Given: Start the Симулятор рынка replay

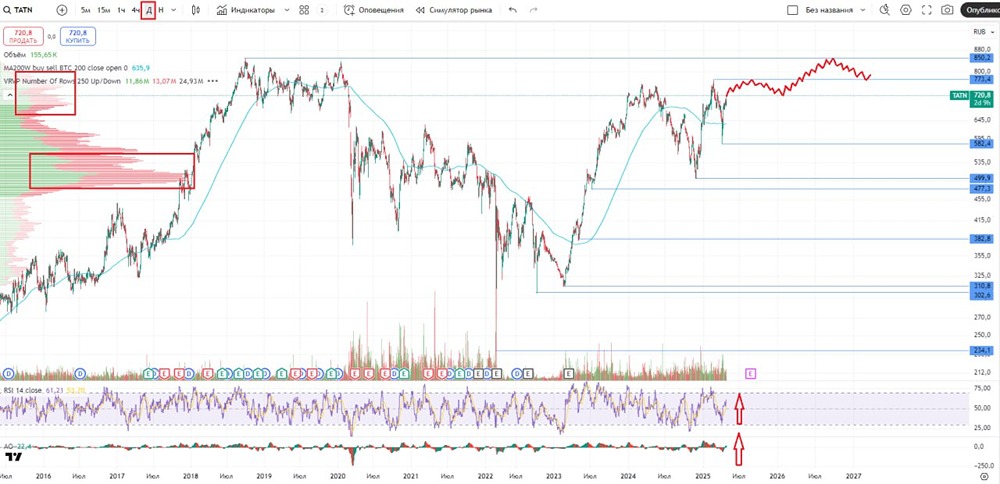Looking at the screenshot, I should [x=454, y=10].
